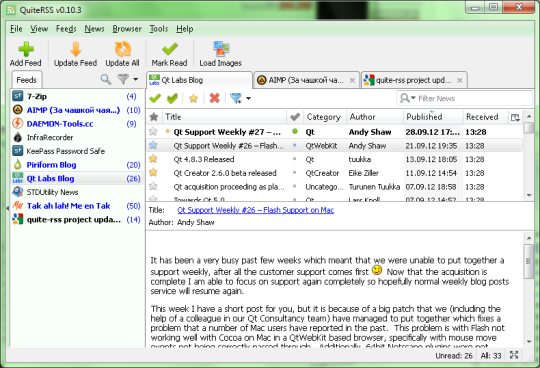Click the news filter funnel icon
540x368 pixels.
[x=236, y=98]
